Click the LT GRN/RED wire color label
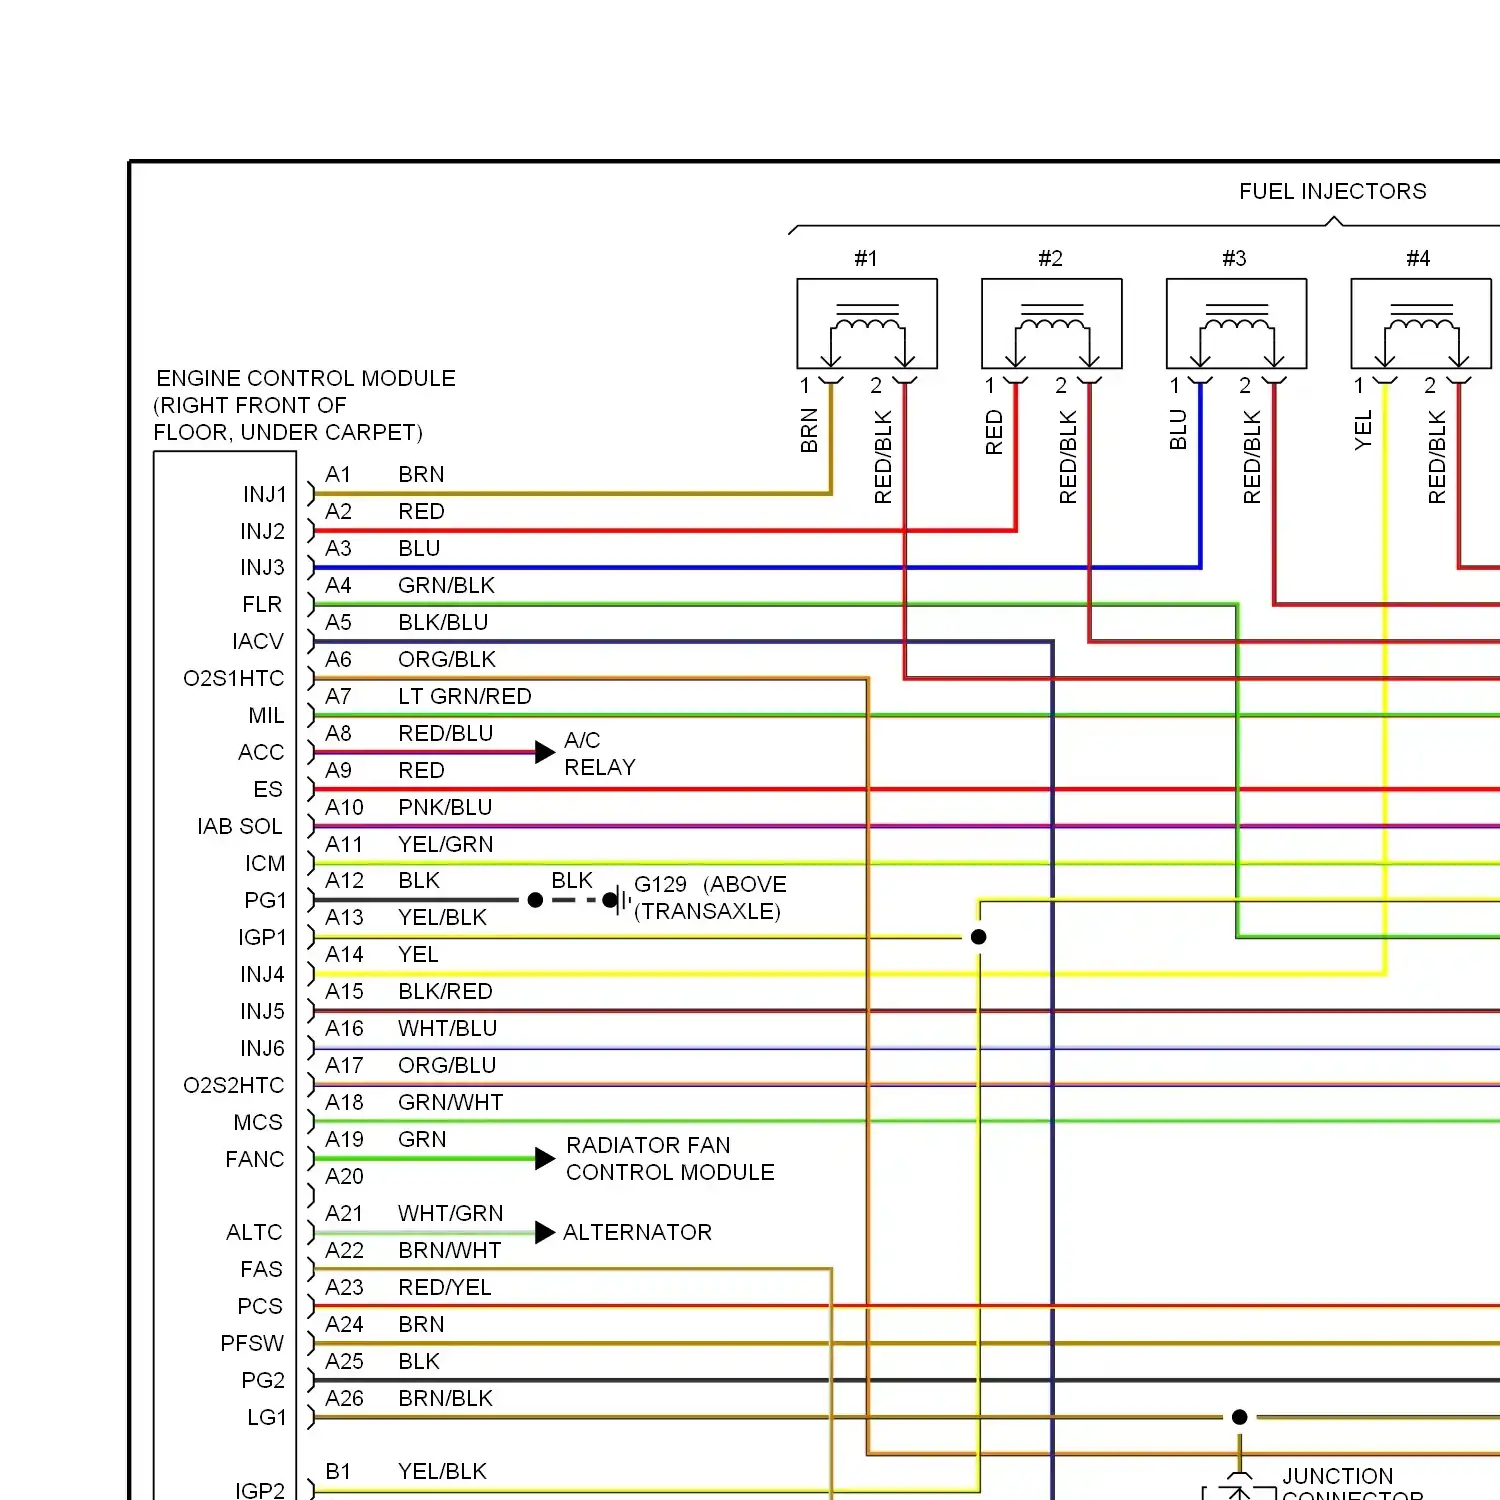 point(465,696)
